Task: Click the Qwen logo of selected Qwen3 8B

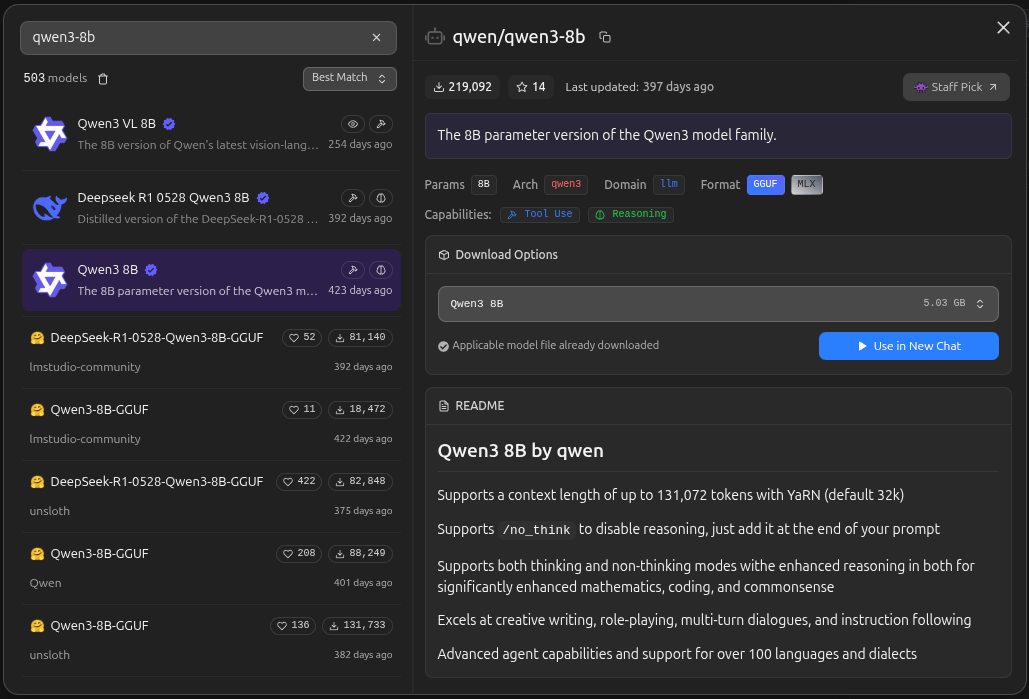Action: point(50,280)
